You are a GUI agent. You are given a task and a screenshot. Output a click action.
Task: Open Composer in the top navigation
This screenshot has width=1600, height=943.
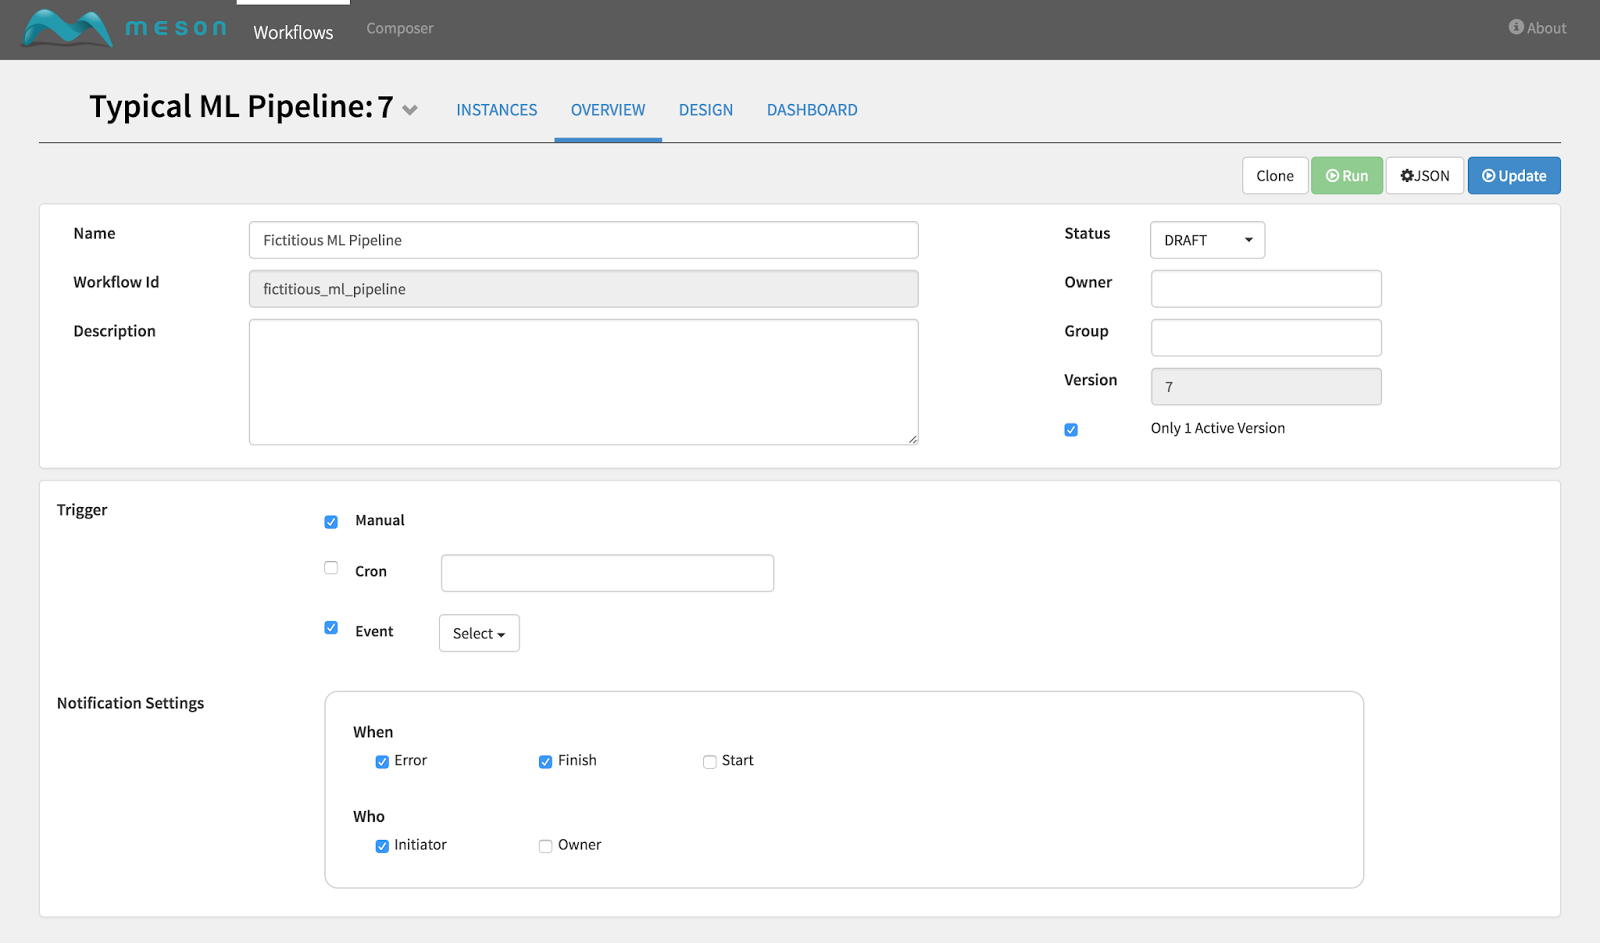400,28
